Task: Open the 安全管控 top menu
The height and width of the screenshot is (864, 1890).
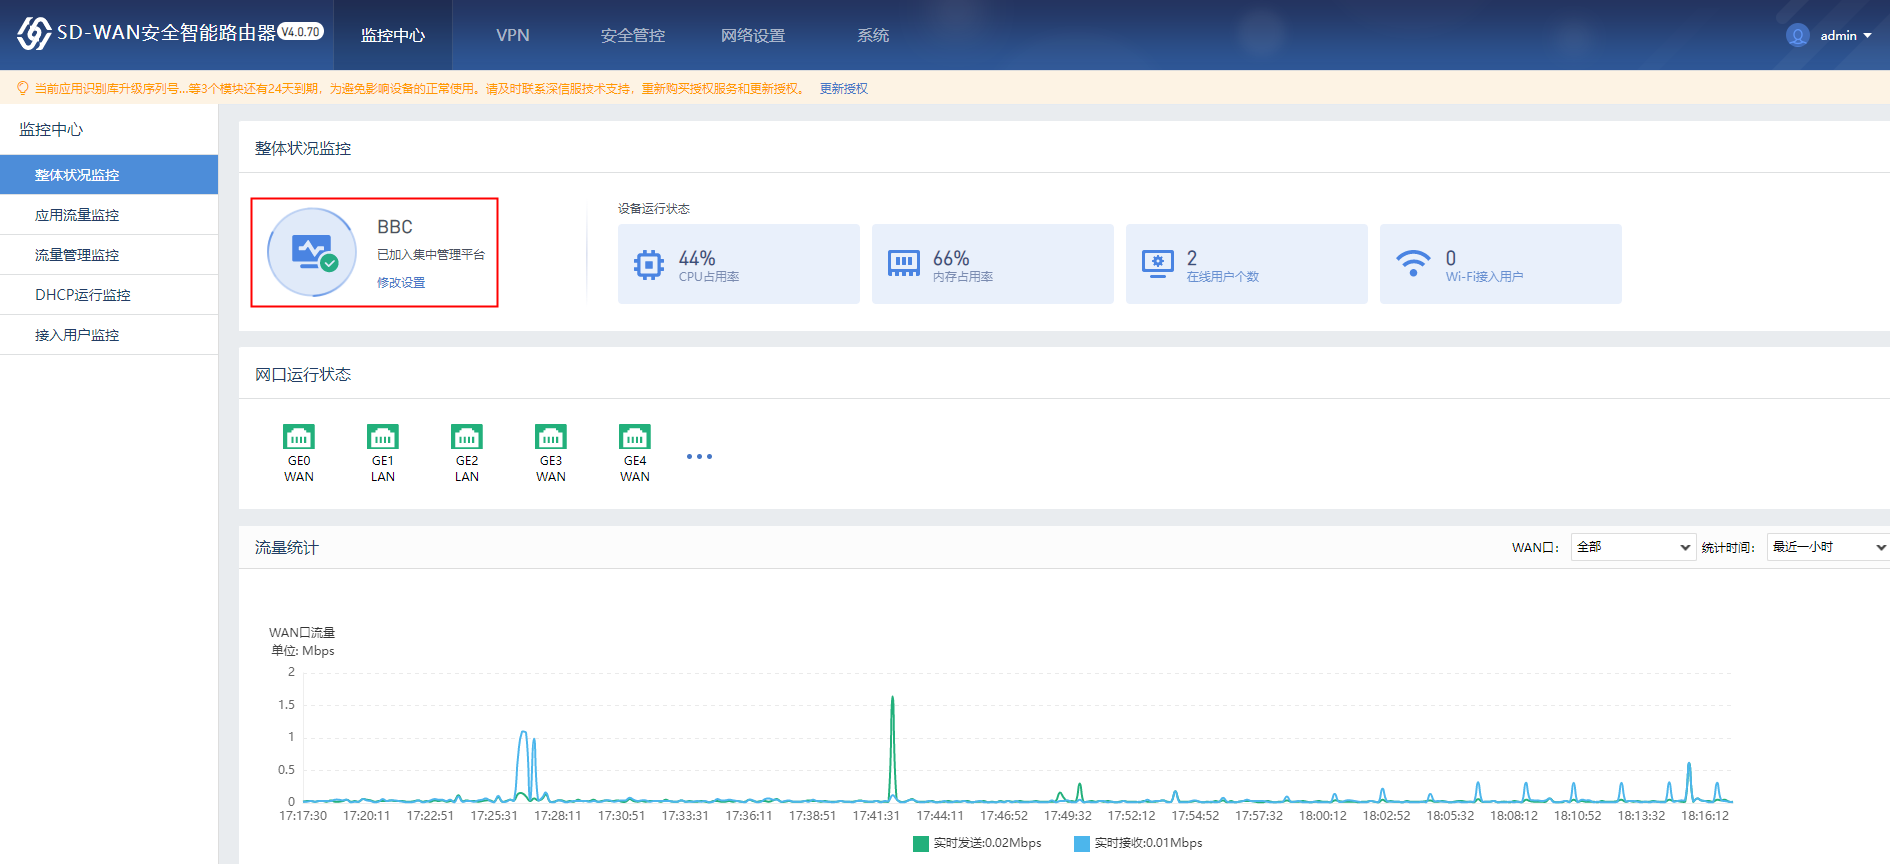Action: pyautogui.click(x=633, y=35)
